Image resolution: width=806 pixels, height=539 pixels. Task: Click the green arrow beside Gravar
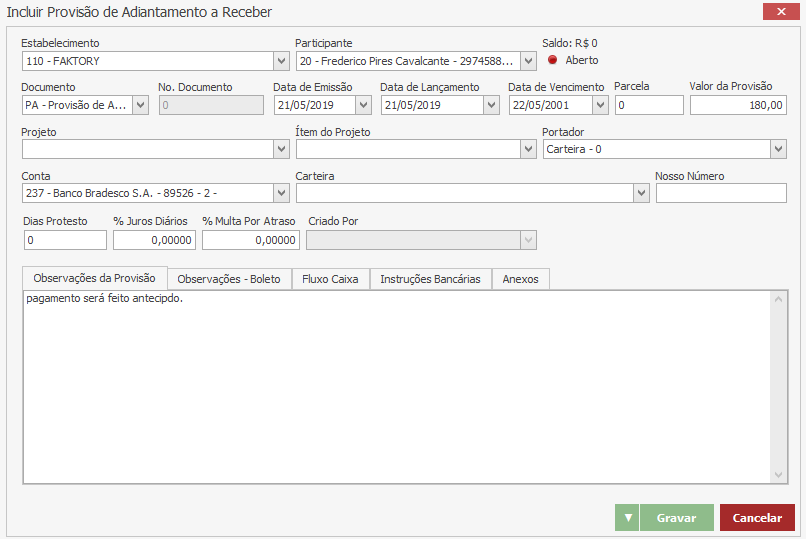point(627,518)
